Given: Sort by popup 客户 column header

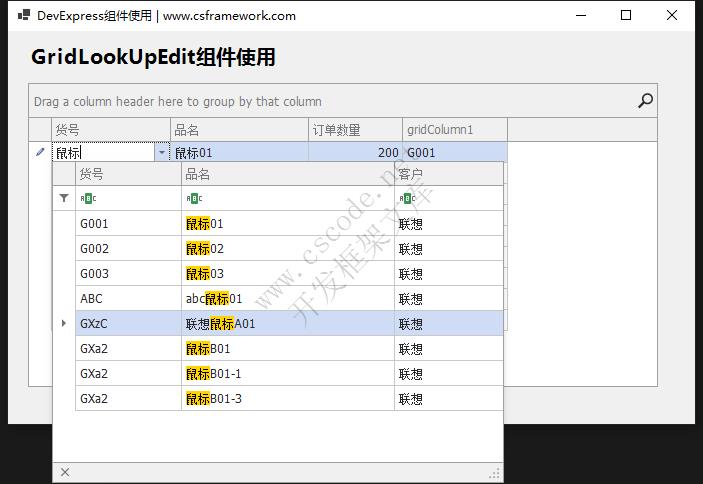Looking at the screenshot, I should point(449,174).
